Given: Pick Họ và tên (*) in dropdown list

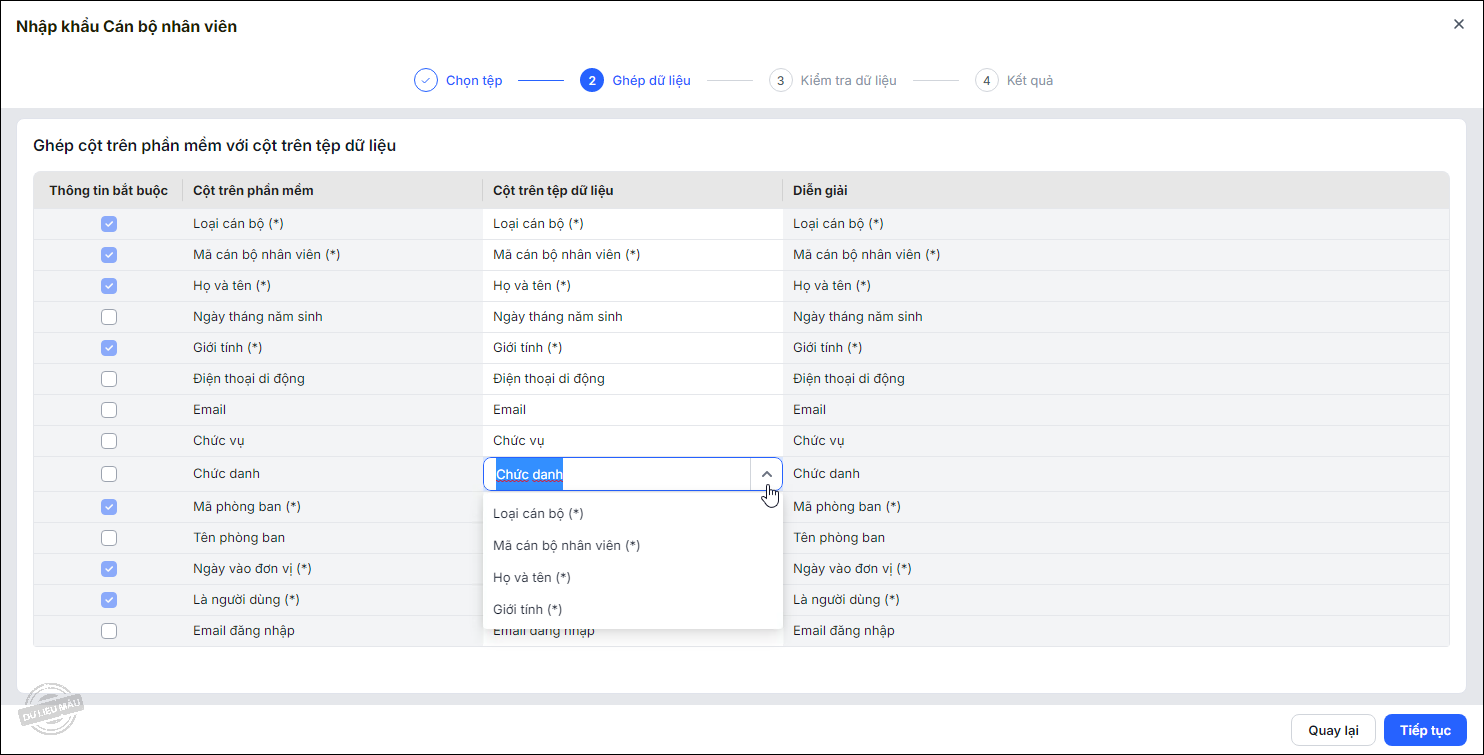Looking at the screenshot, I should [532, 578].
